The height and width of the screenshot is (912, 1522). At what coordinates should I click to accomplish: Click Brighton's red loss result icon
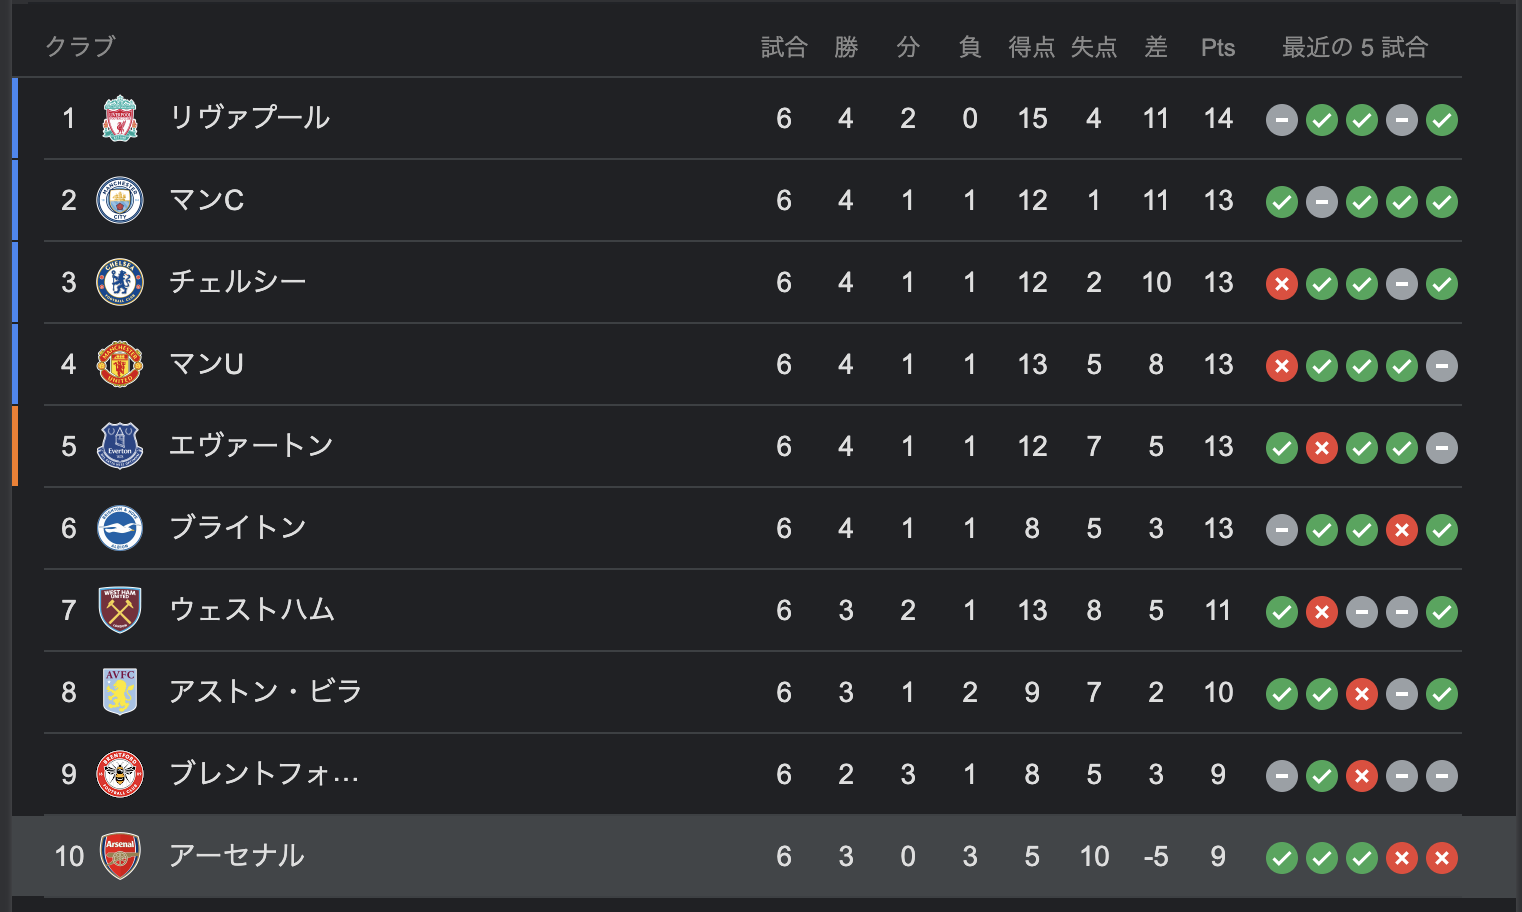(1402, 530)
